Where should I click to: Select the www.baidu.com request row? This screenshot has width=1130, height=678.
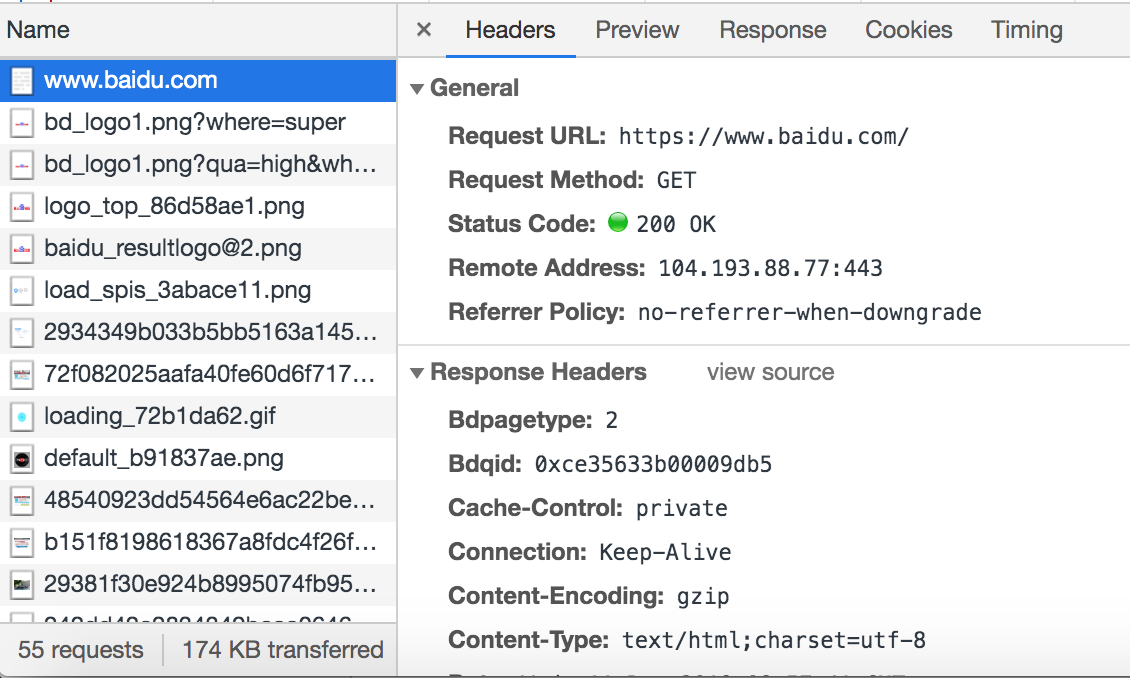click(x=198, y=80)
